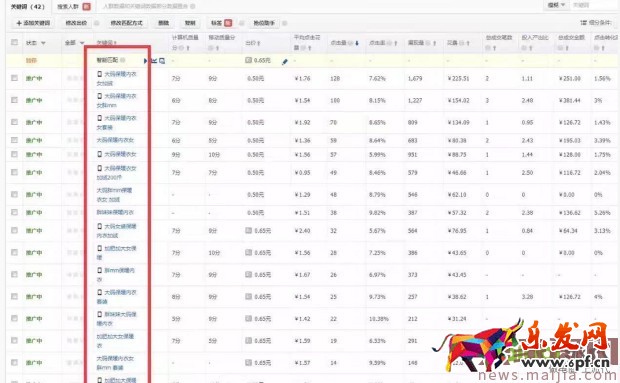Open keyword link in ¥62.10 row
620x383 pixels.
[x=114, y=195]
